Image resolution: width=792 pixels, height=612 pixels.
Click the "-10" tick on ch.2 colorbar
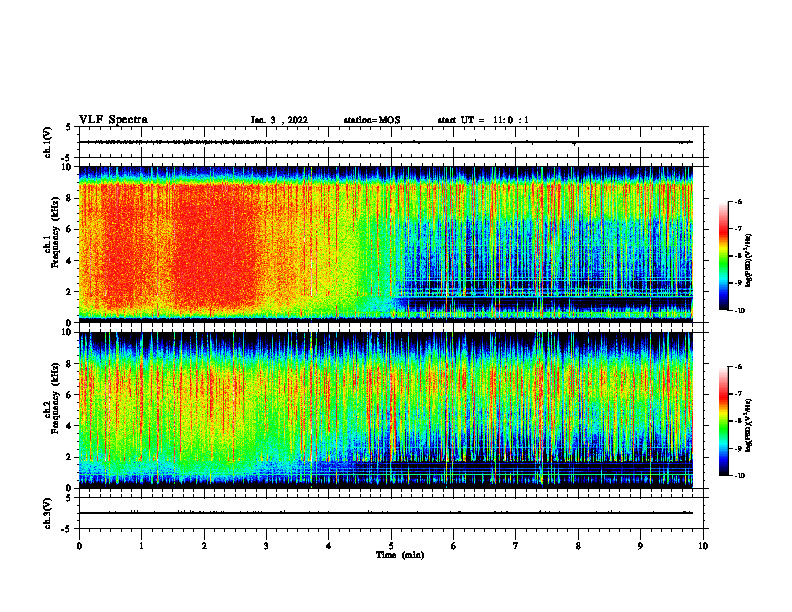(x=739, y=476)
